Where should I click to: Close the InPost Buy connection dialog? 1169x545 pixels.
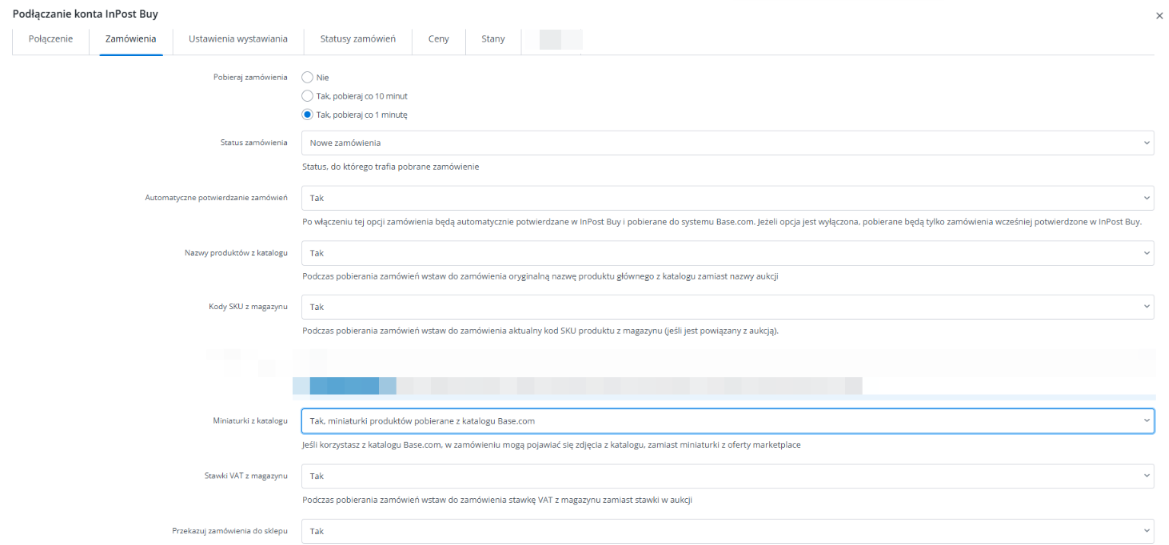click(1158, 16)
